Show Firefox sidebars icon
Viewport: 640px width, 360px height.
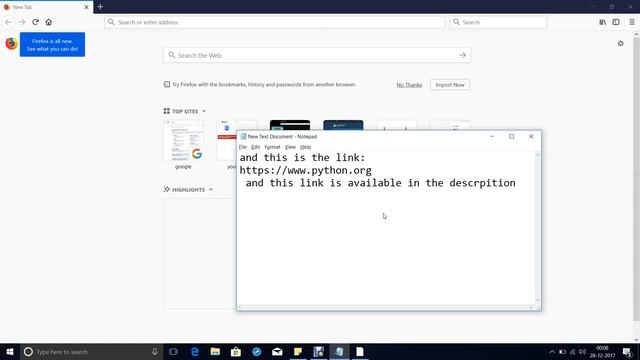616,22
